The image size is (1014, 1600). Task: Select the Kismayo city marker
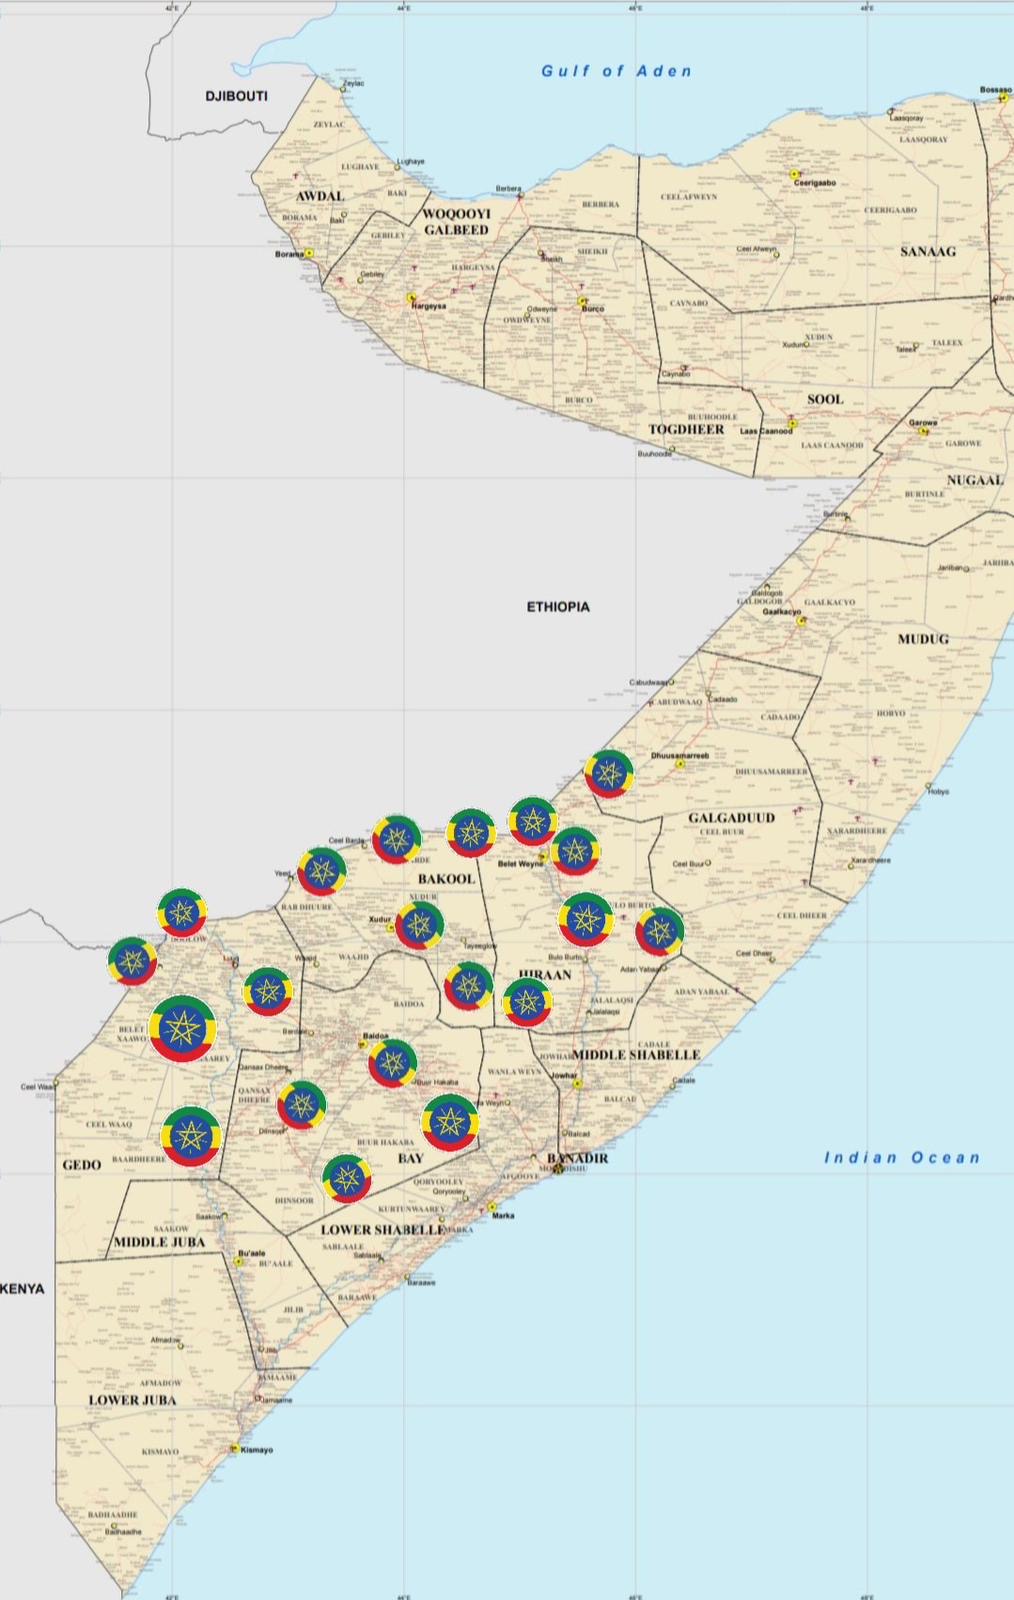[234, 1448]
